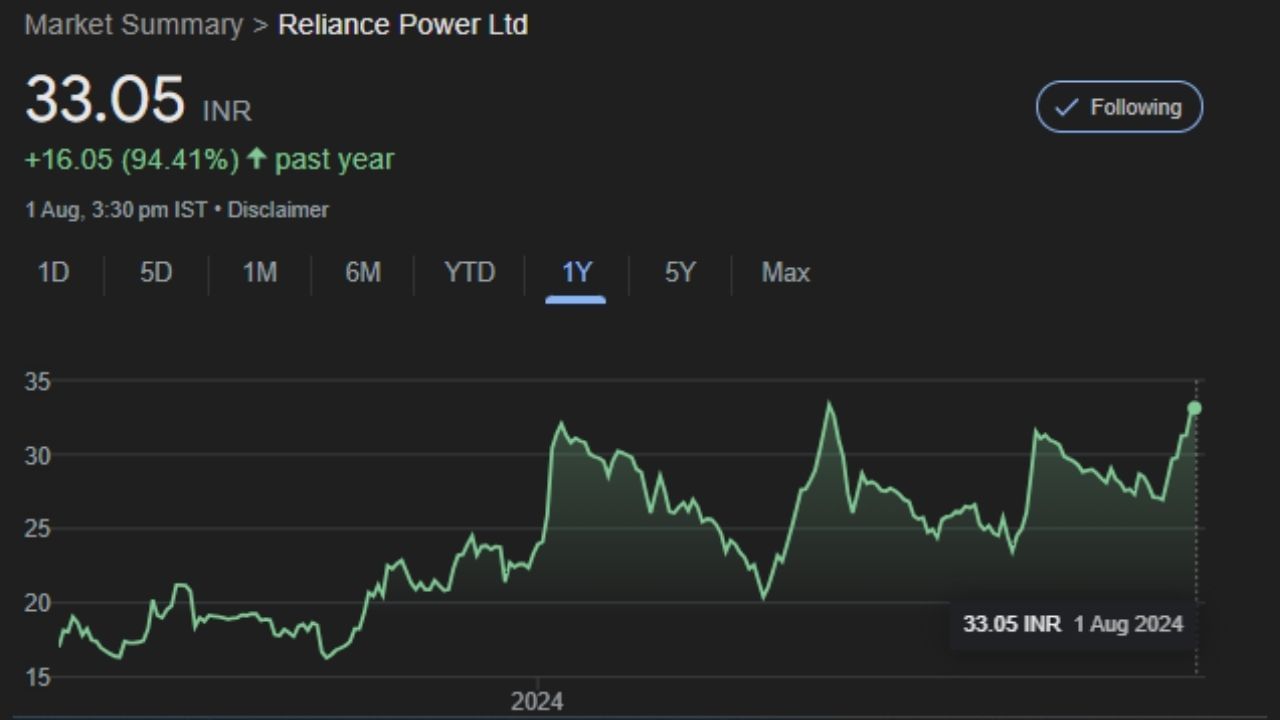Select the 1Y time range tab
Image resolution: width=1280 pixels, height=720 pixels.
pos(576,272)
